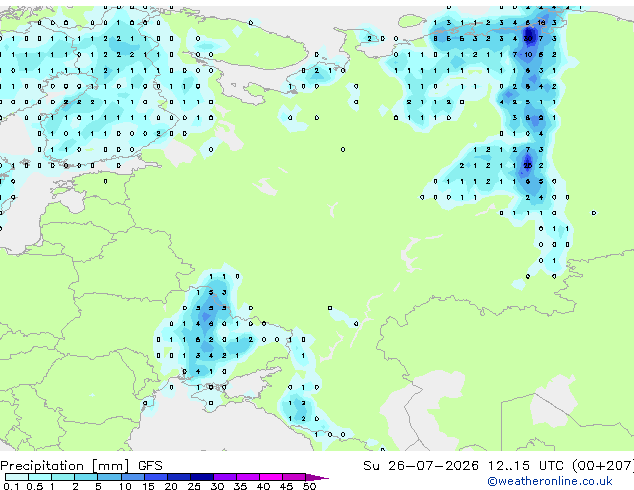Select the 25–30 mm navy legend swatch
The width and height of the screenshot is (634, 490).
coord(202,477)
